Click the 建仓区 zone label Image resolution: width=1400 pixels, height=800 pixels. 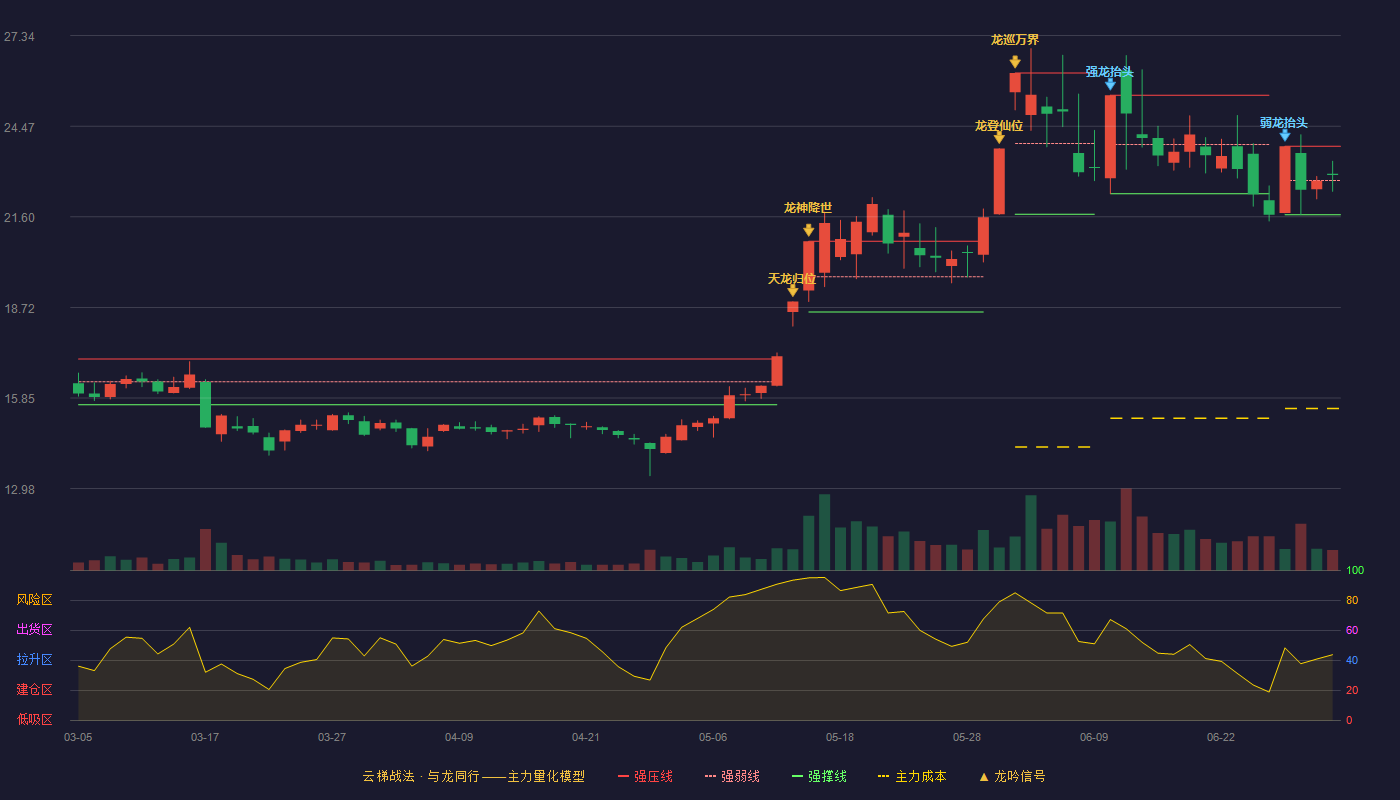pos(35,690)
